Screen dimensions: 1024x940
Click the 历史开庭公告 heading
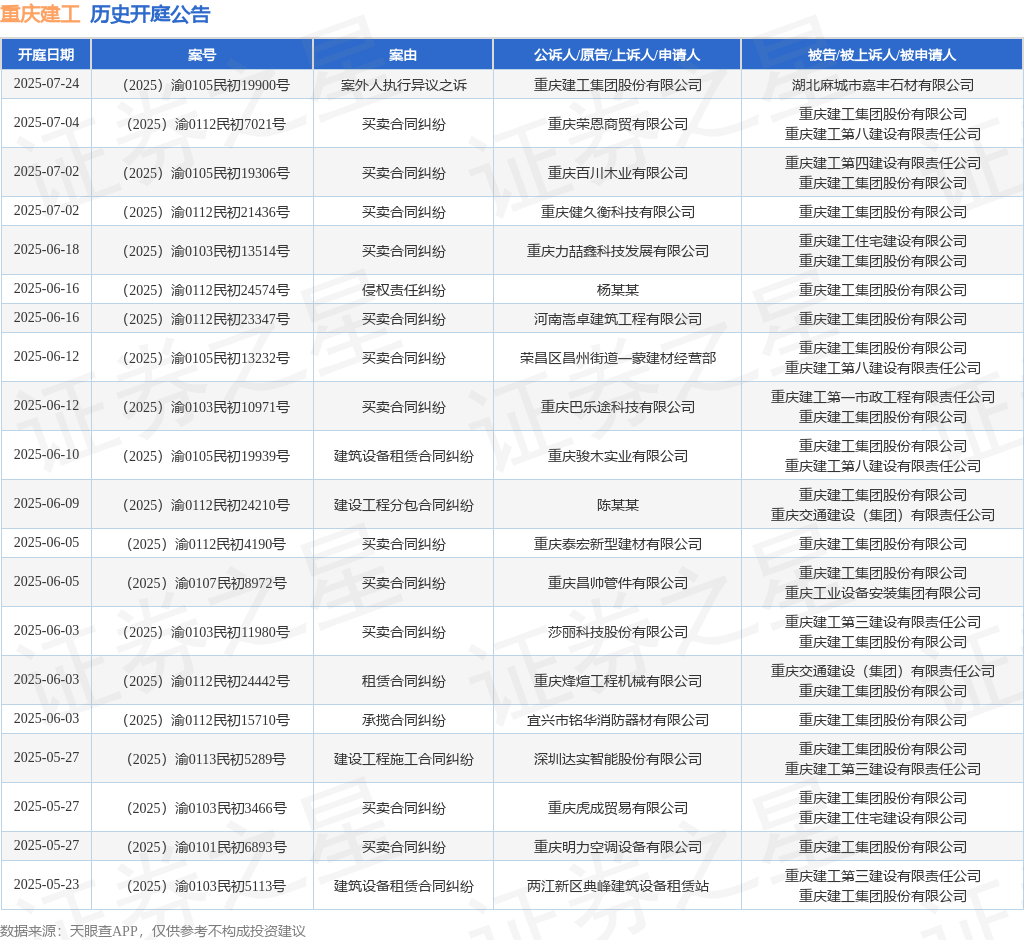[x=150, y=14]
